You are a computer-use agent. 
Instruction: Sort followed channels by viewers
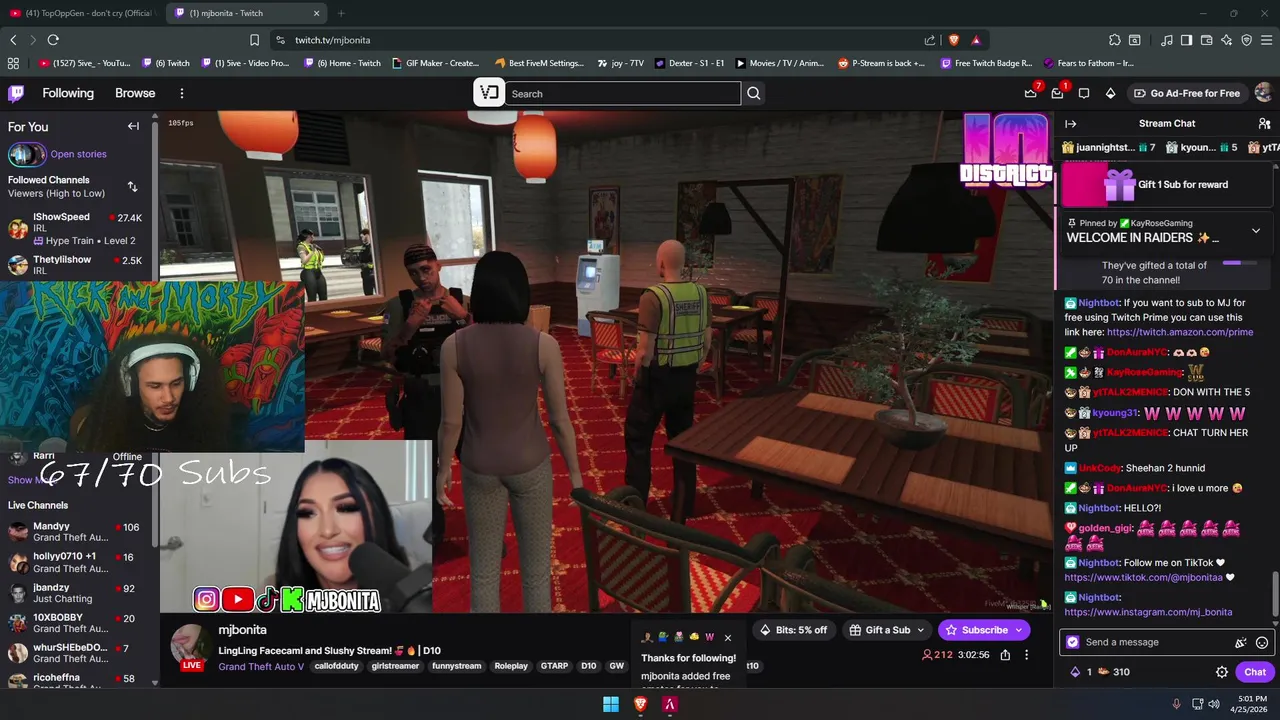click(x=133, y=187)
